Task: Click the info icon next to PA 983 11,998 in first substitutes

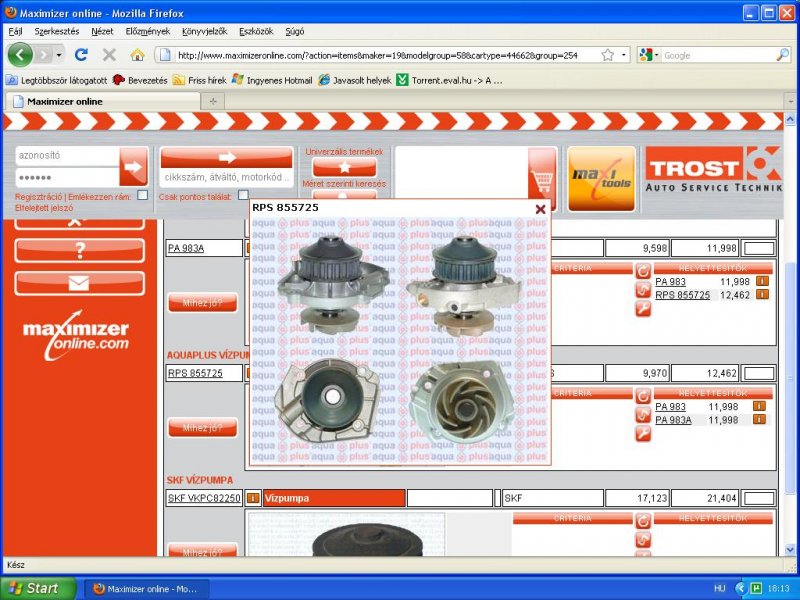Action: click(x=762, y=281)
